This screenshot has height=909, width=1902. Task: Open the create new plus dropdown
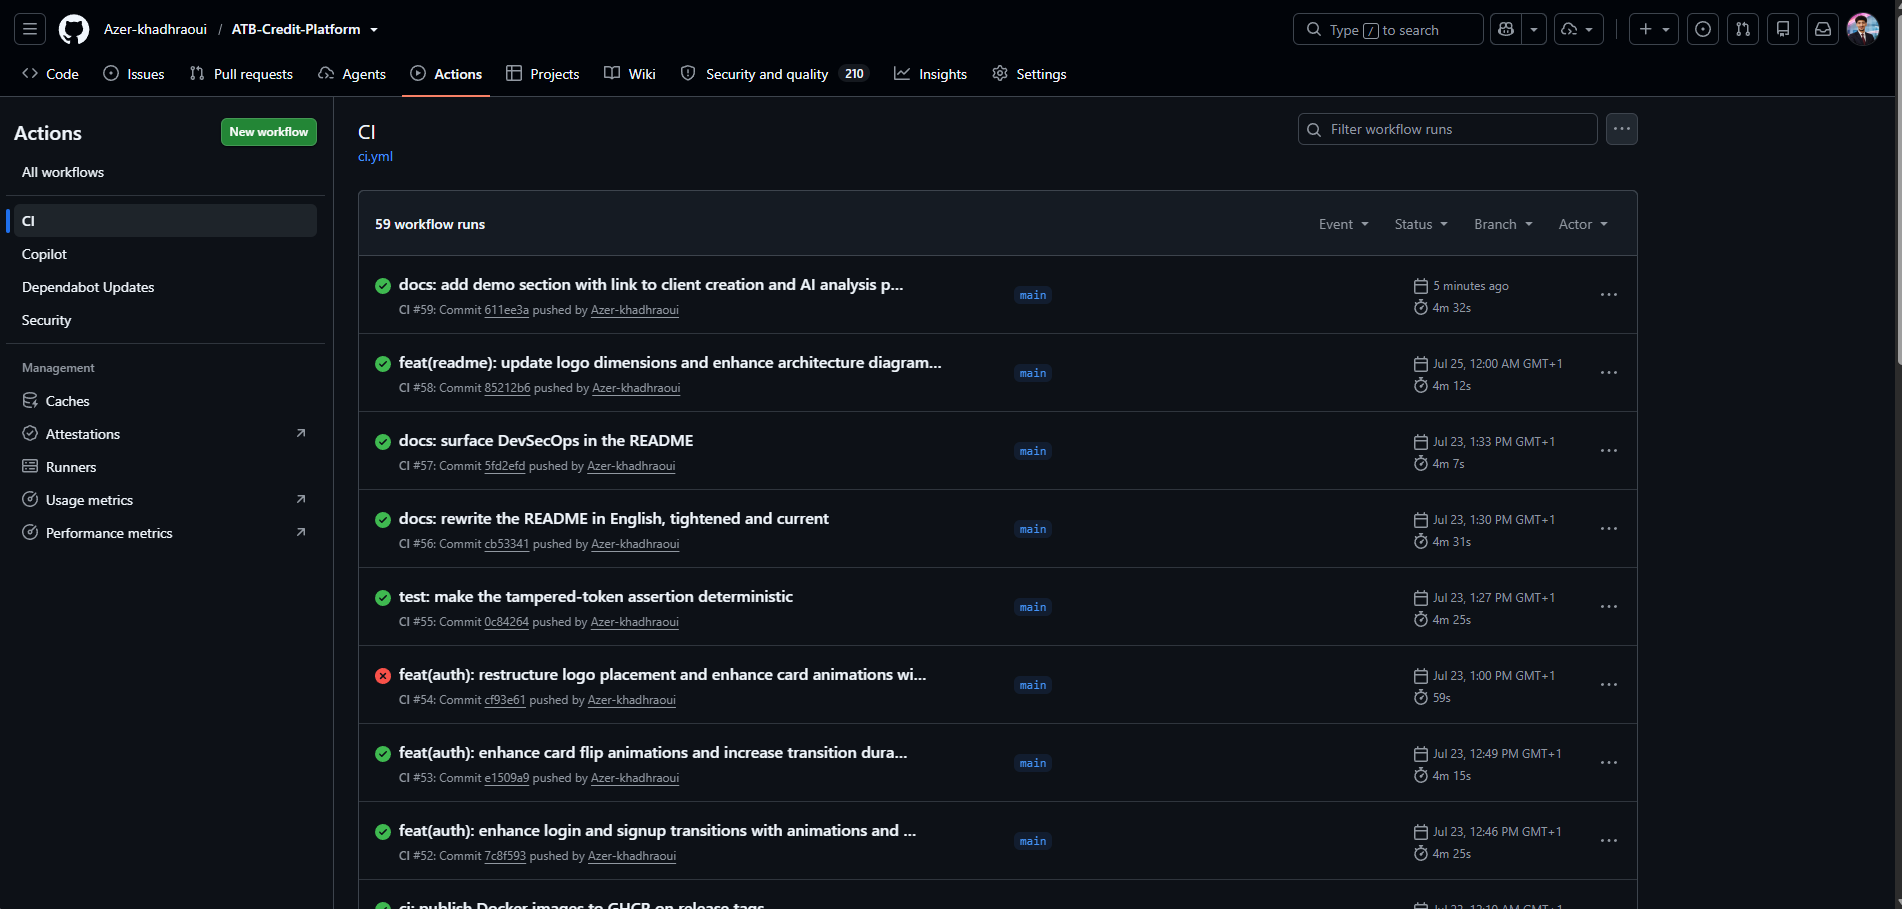click(x=1654, y=30)
